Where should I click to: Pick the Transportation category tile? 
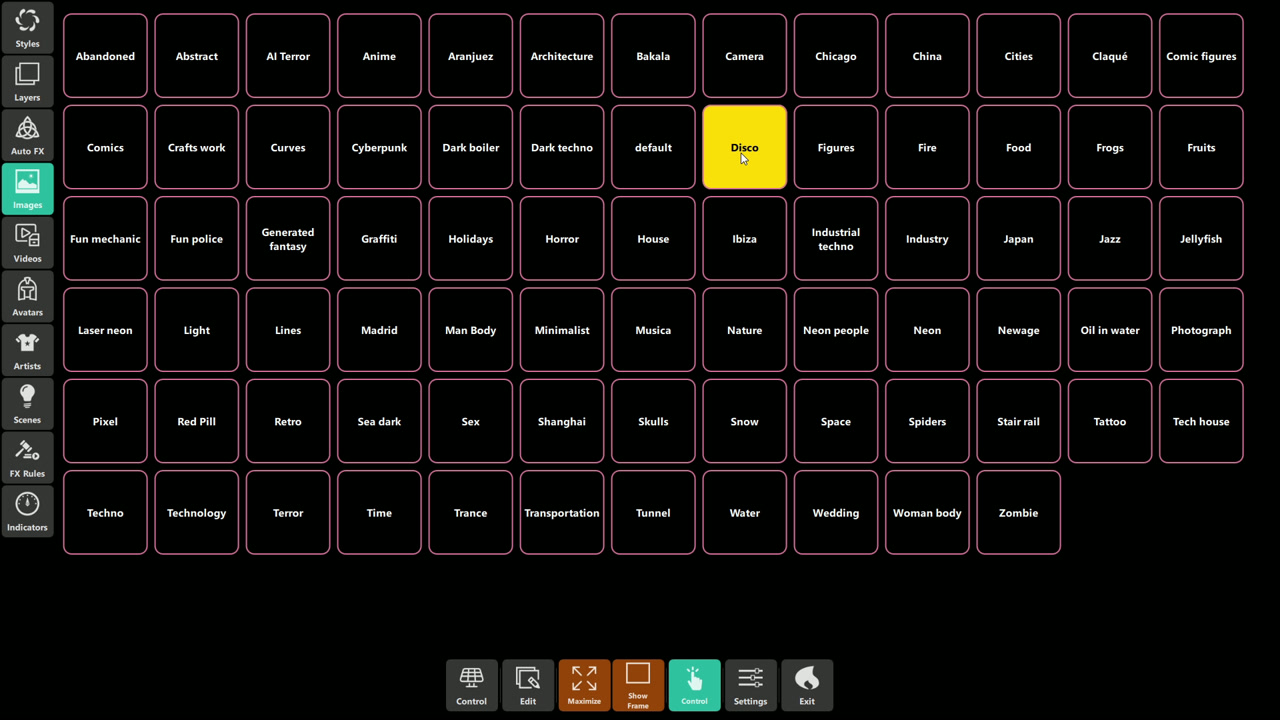[562, 513]
